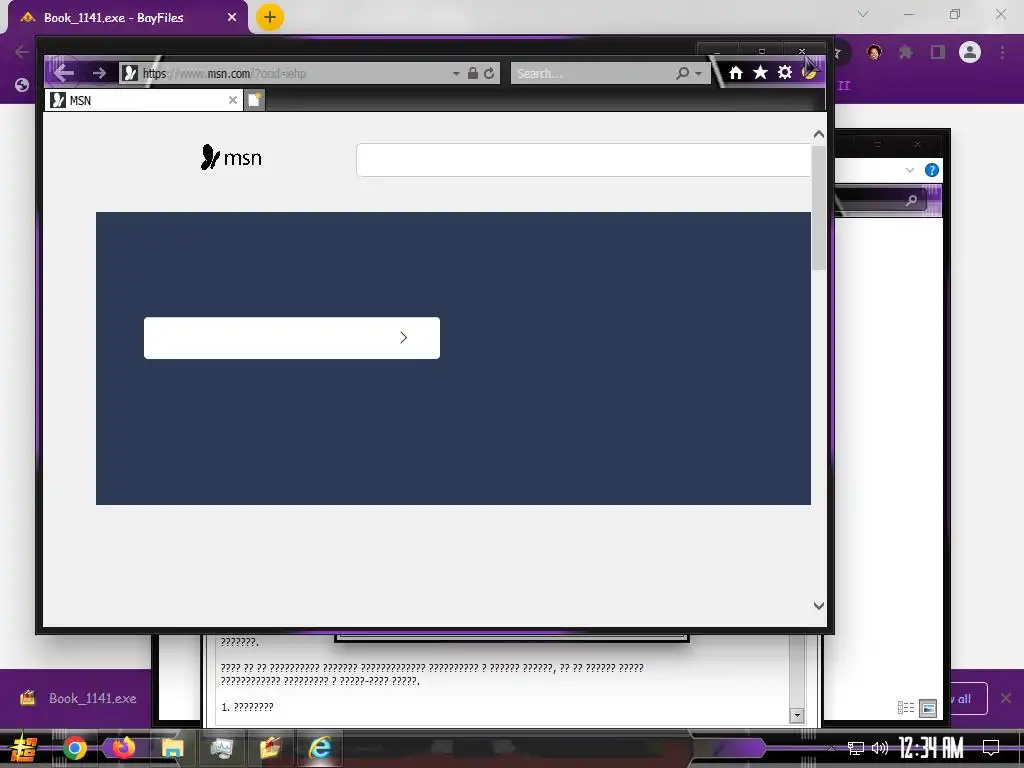This screenshot has width=1024, height=768.
Task: Click the taskbar icon left of Internet Explorer
Action: 270,748
